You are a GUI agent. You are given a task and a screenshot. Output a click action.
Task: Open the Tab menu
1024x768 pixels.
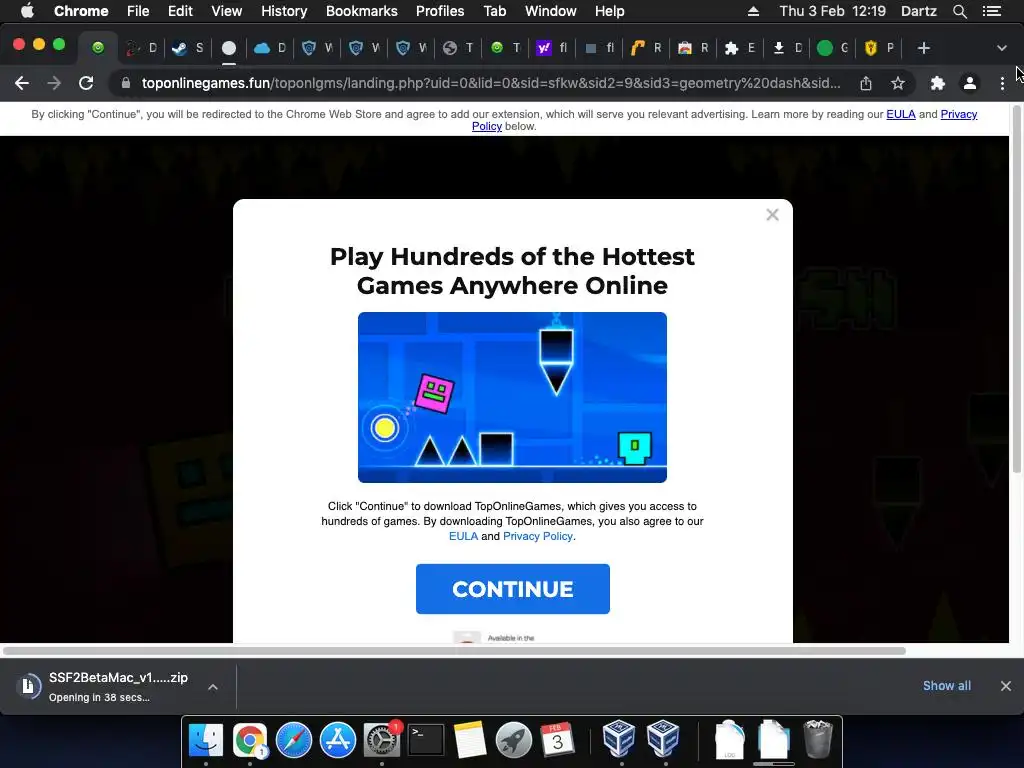pyautogui.click(x=494, y=11)
